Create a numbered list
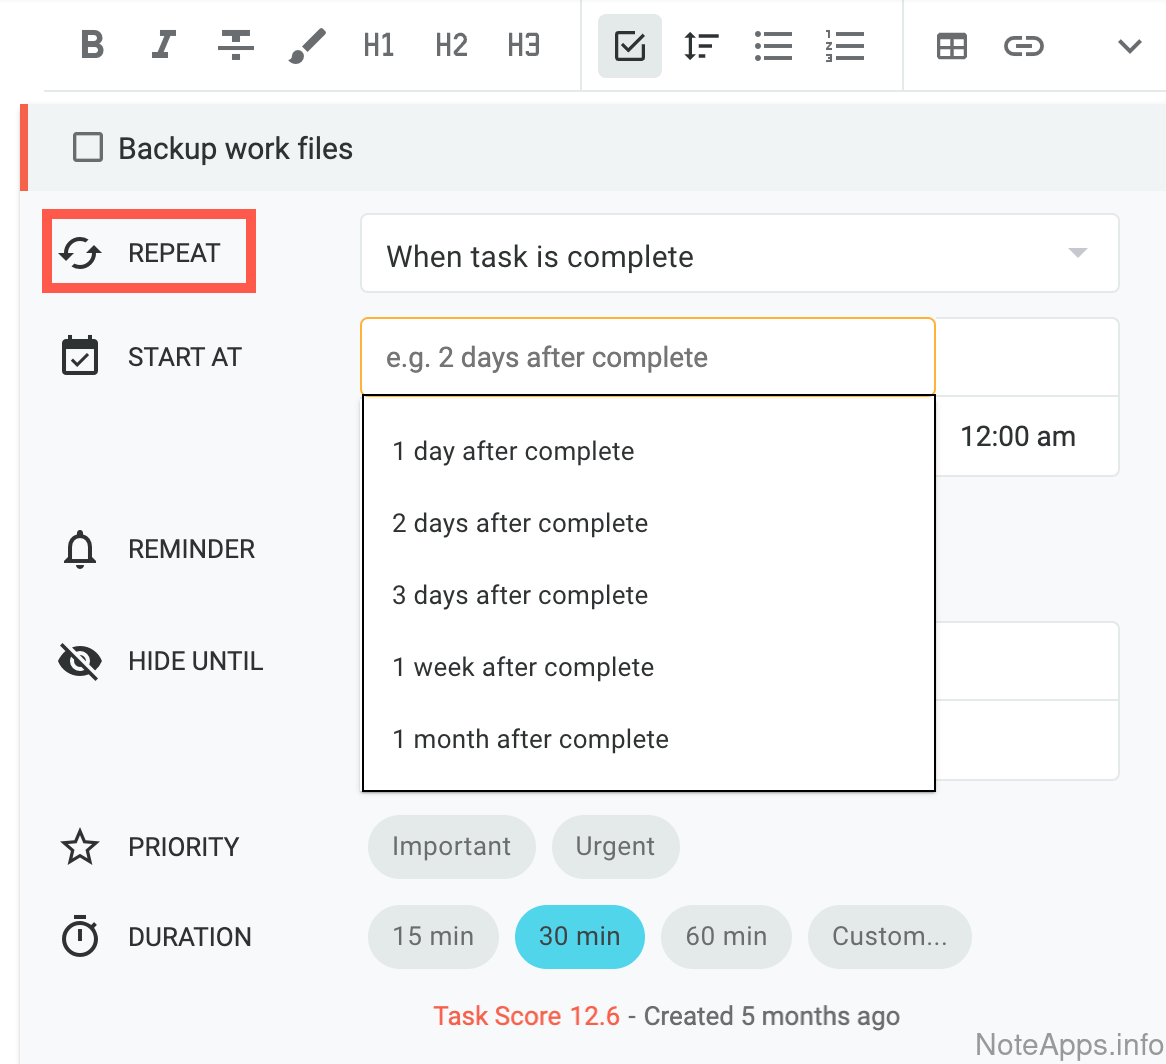This screenshot has width=1166, height=1064. (845, 46)
